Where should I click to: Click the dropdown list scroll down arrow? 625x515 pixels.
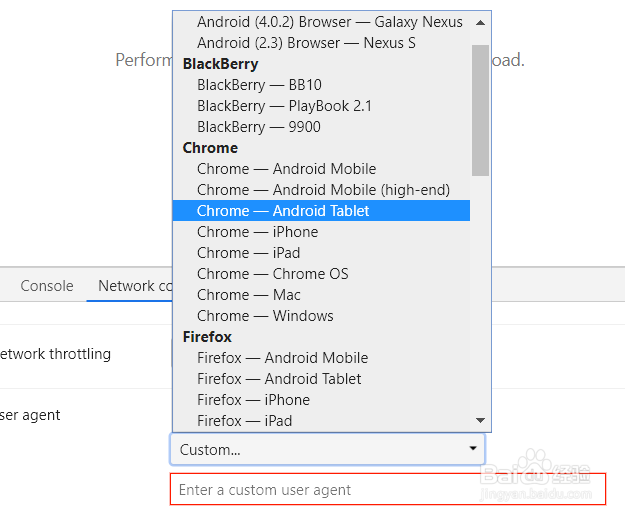(480, 420)
